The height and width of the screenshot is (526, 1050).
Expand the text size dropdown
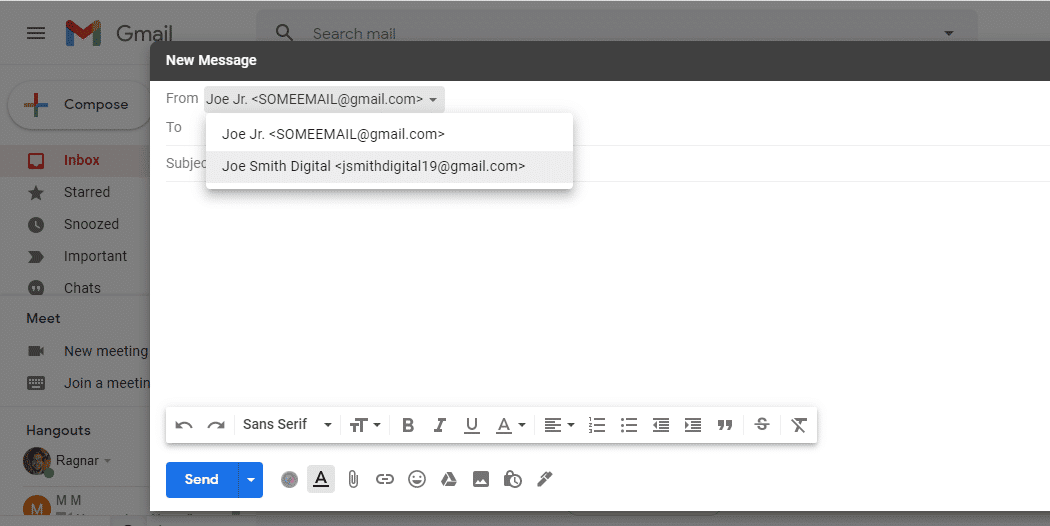[365, 425]
